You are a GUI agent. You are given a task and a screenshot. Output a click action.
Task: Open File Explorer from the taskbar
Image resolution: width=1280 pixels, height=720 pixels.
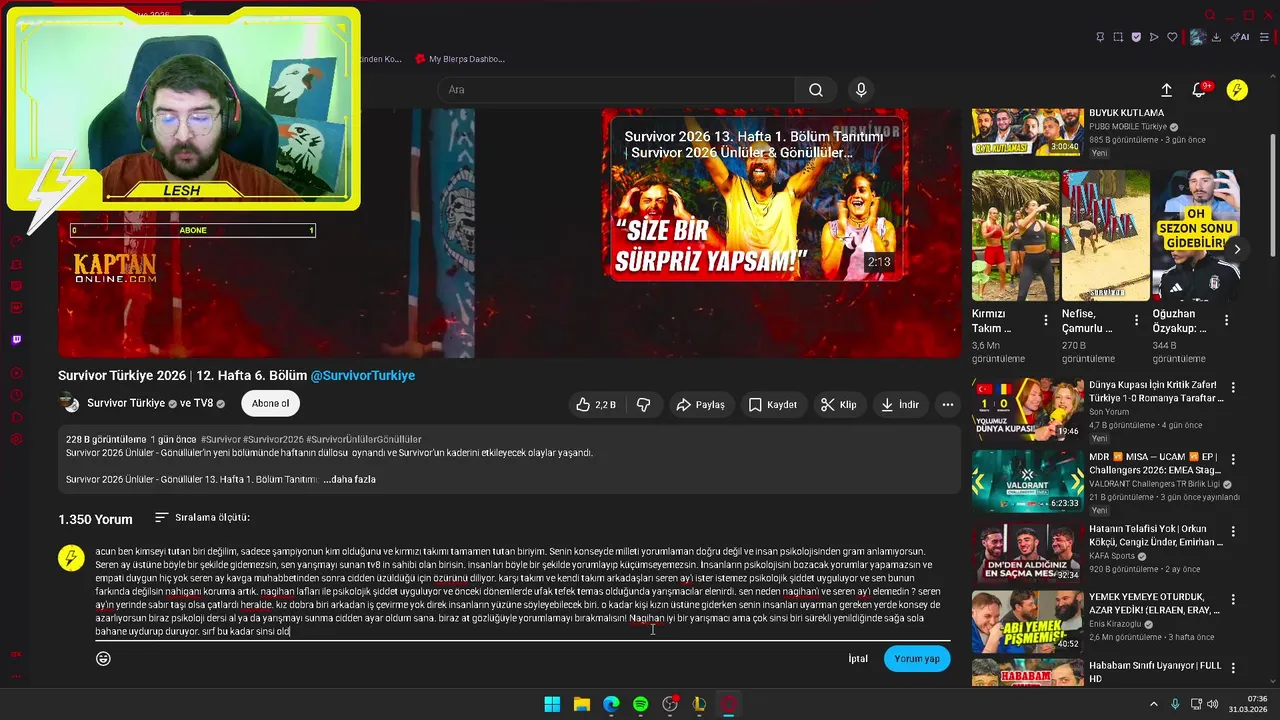pos(581,704)
